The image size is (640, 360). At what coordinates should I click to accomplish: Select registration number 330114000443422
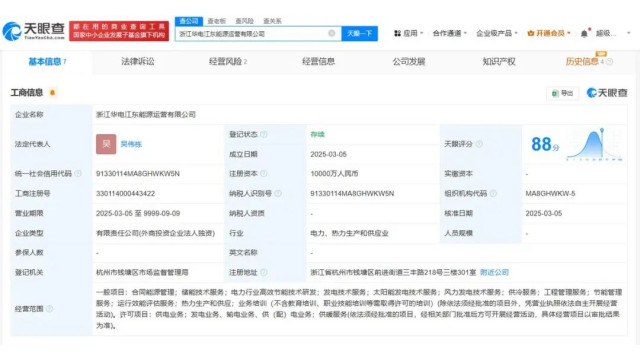[x=125, y=193]
